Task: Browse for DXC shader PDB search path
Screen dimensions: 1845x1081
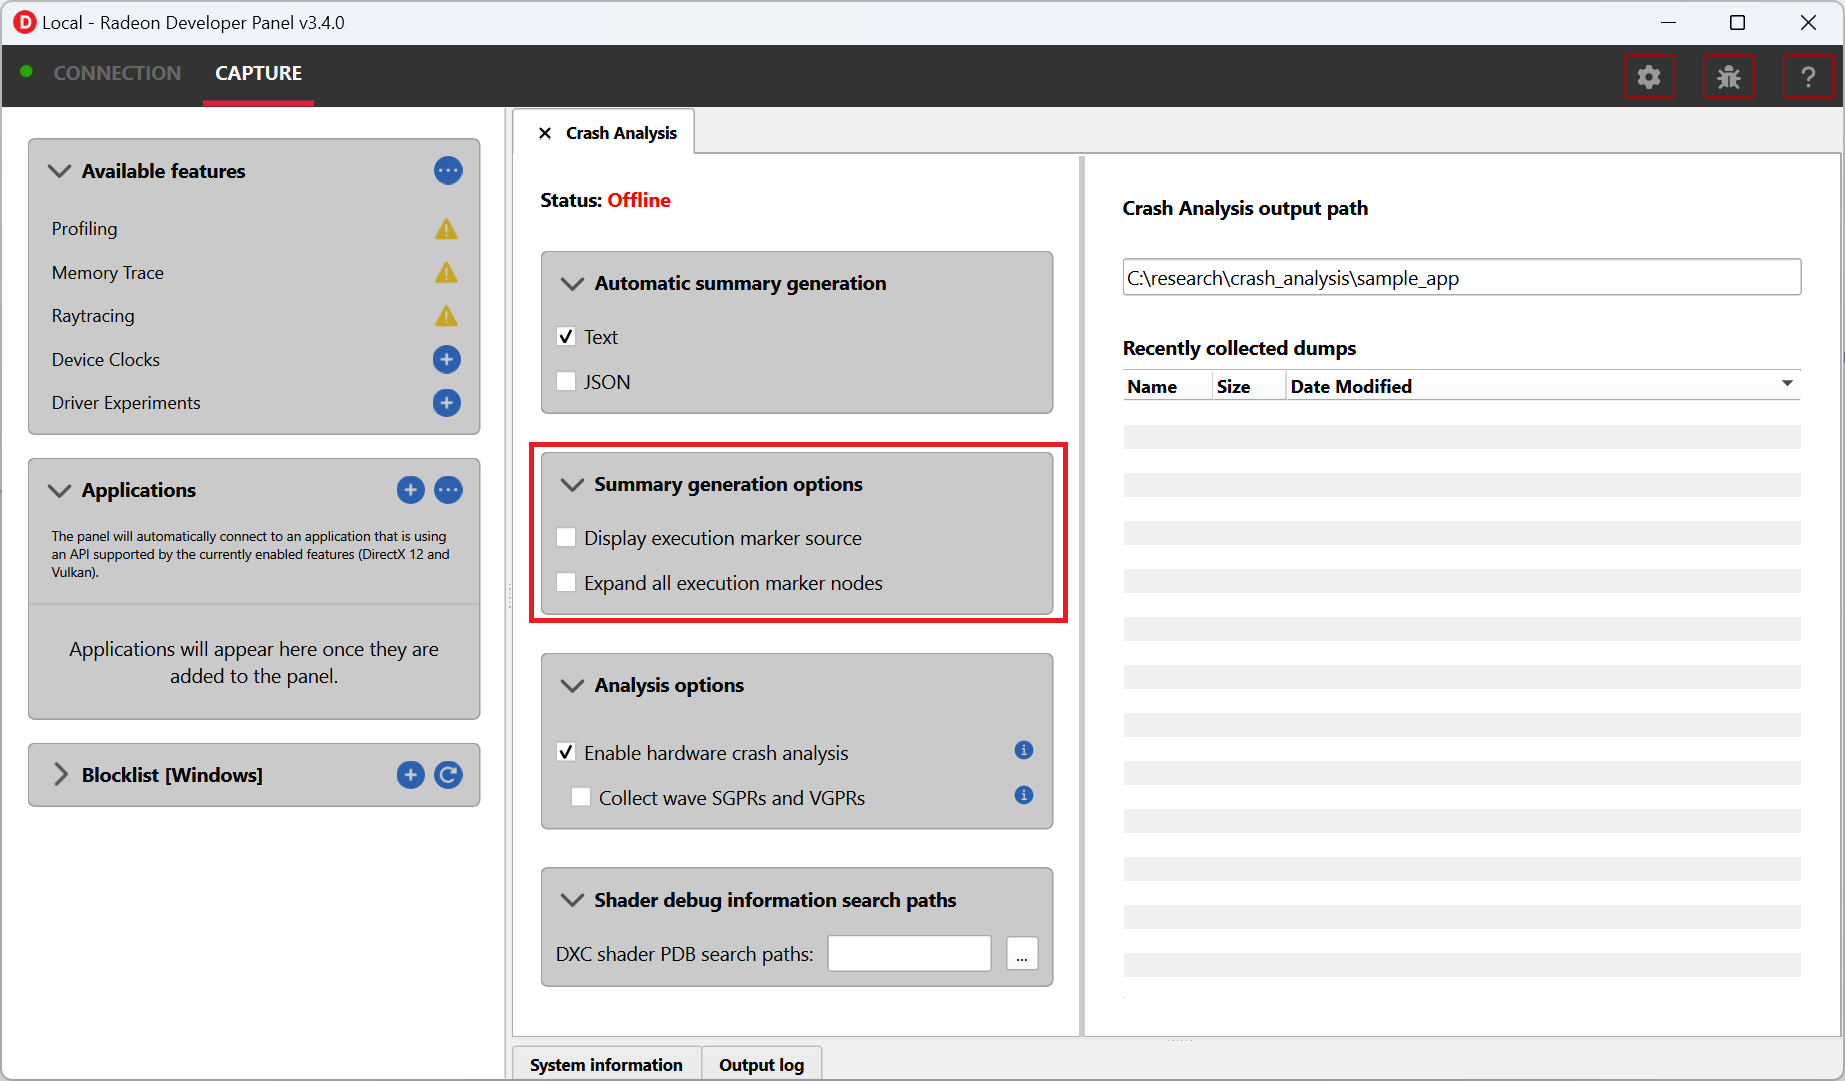Action: (1021, 954)
